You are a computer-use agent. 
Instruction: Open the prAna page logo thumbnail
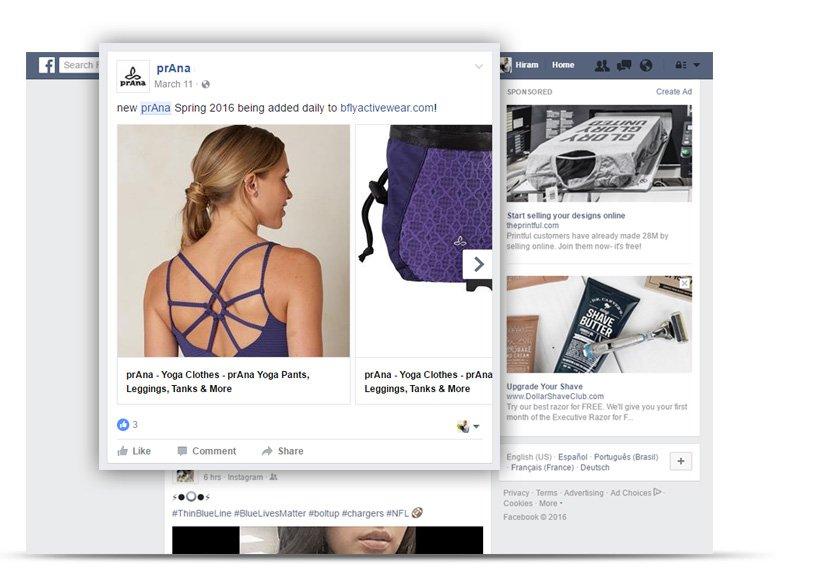(133, 77)
